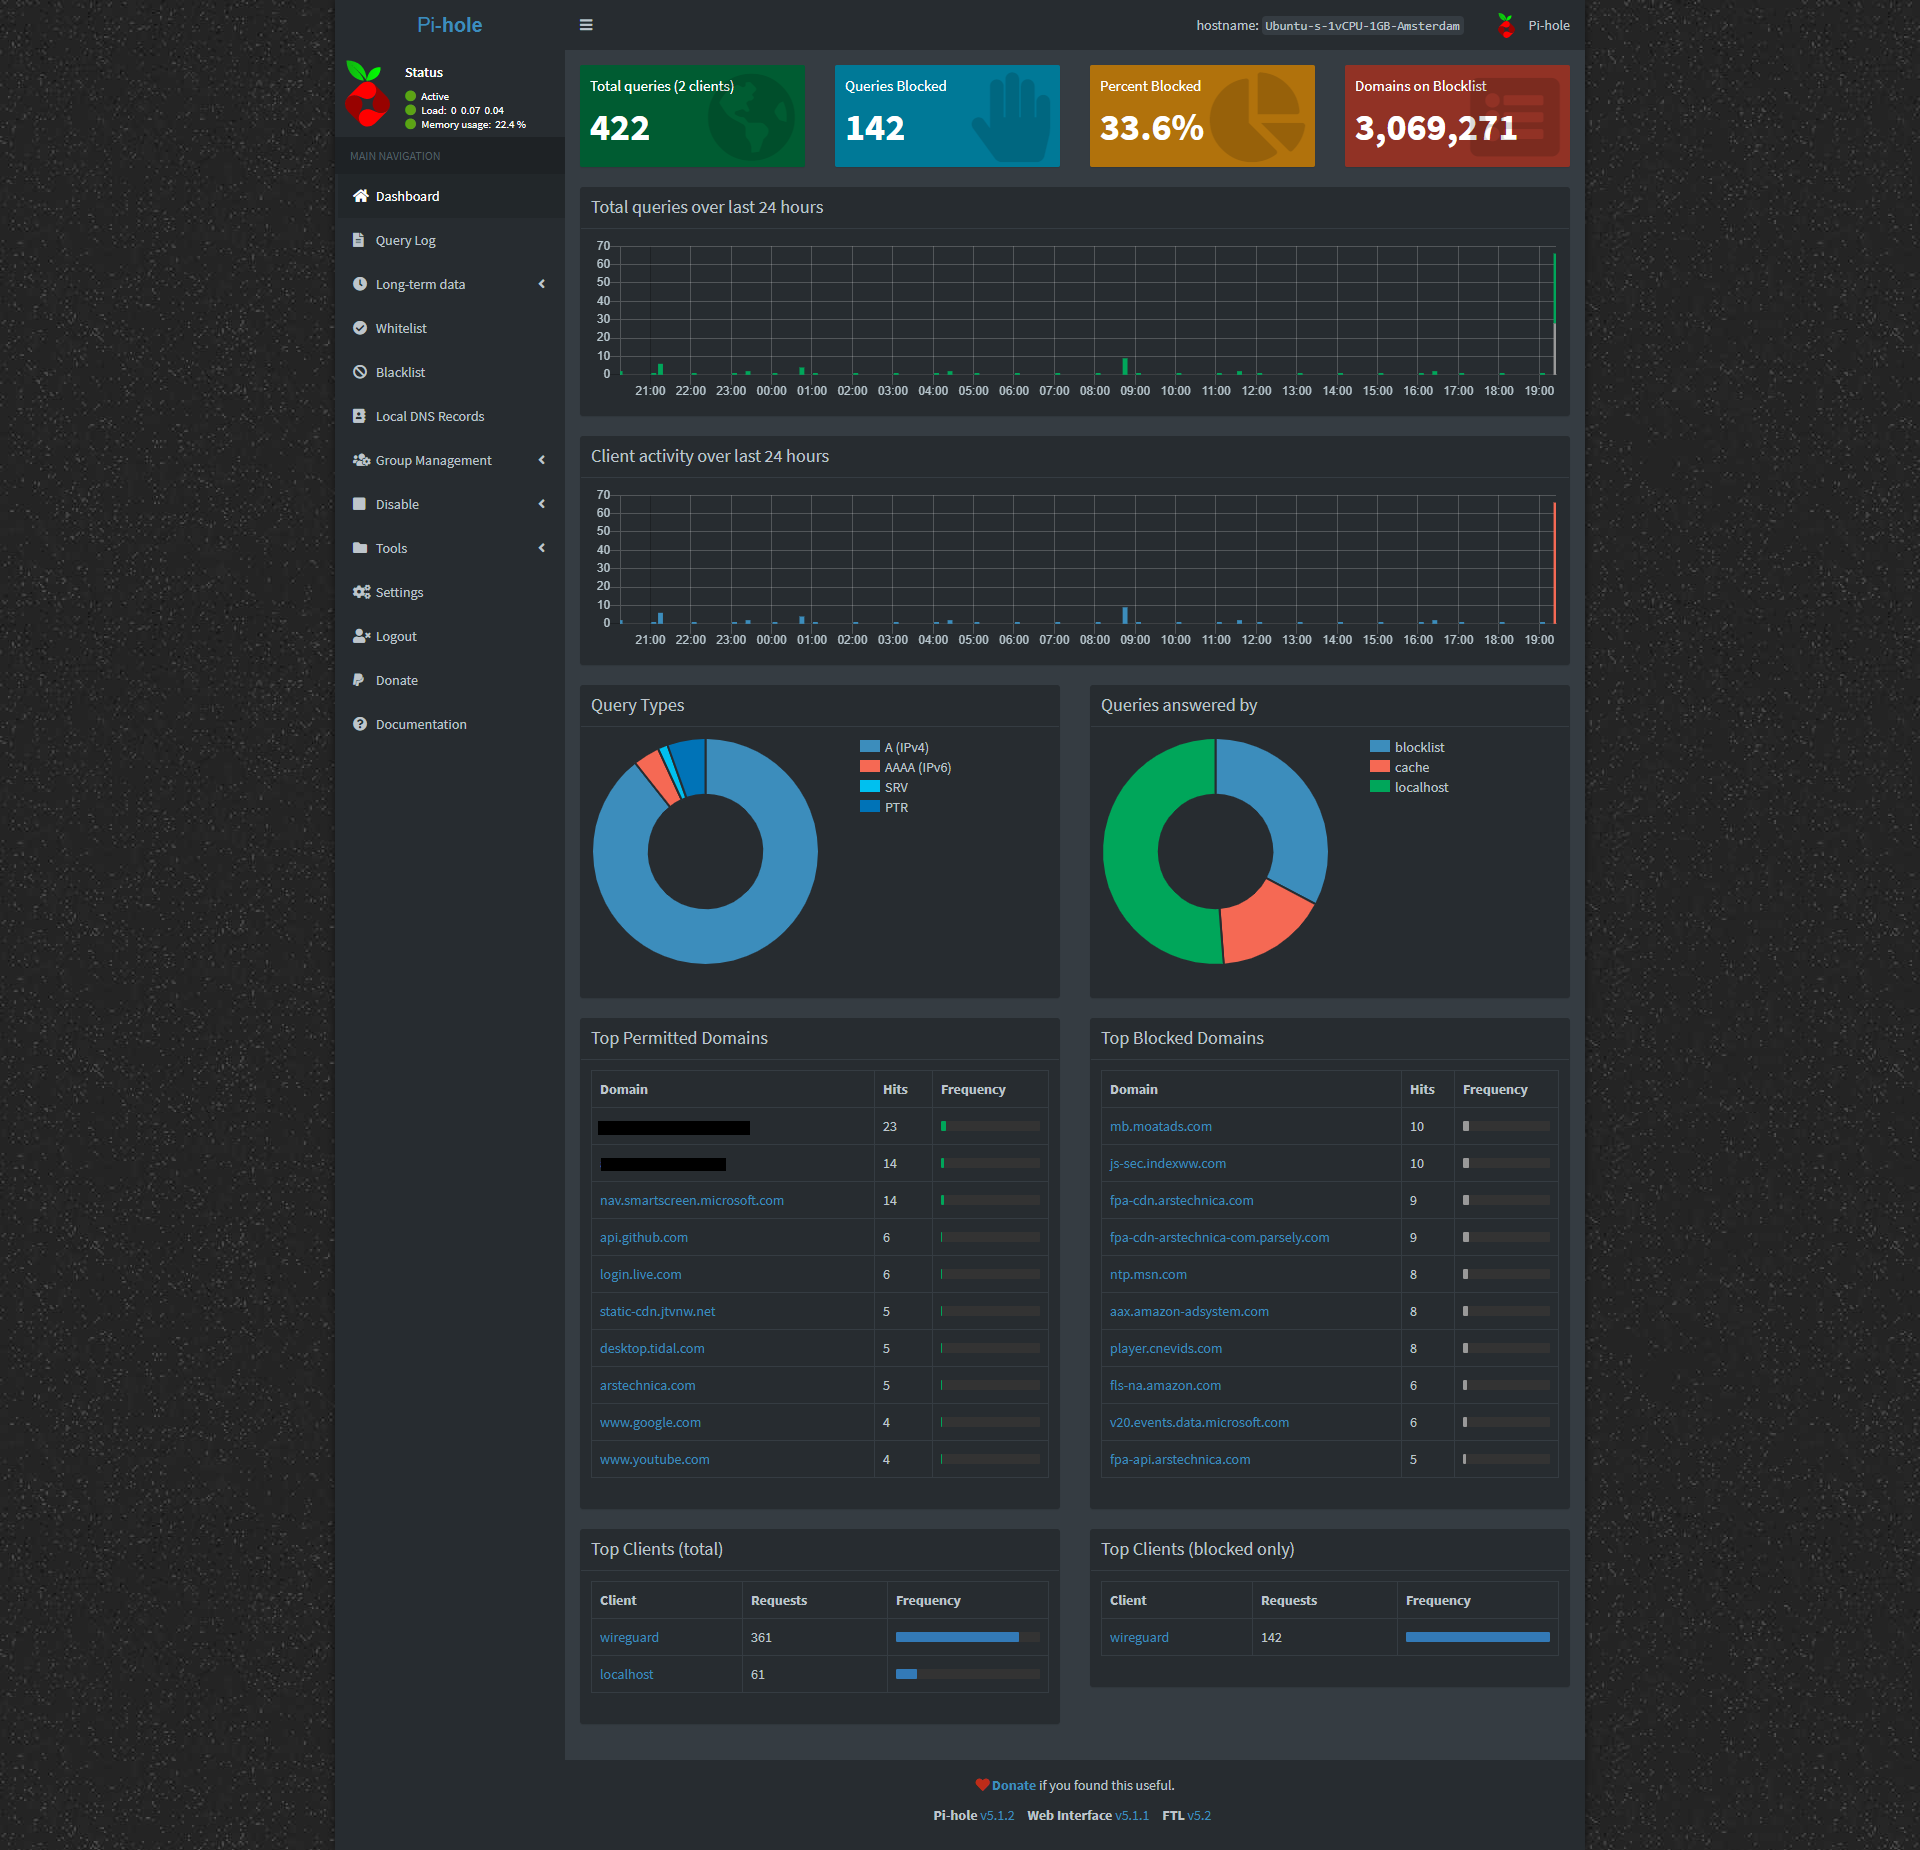Expand the Disable menu chevron
The width and height of the screenshot is (1920, 1850).
pos(542,504)
